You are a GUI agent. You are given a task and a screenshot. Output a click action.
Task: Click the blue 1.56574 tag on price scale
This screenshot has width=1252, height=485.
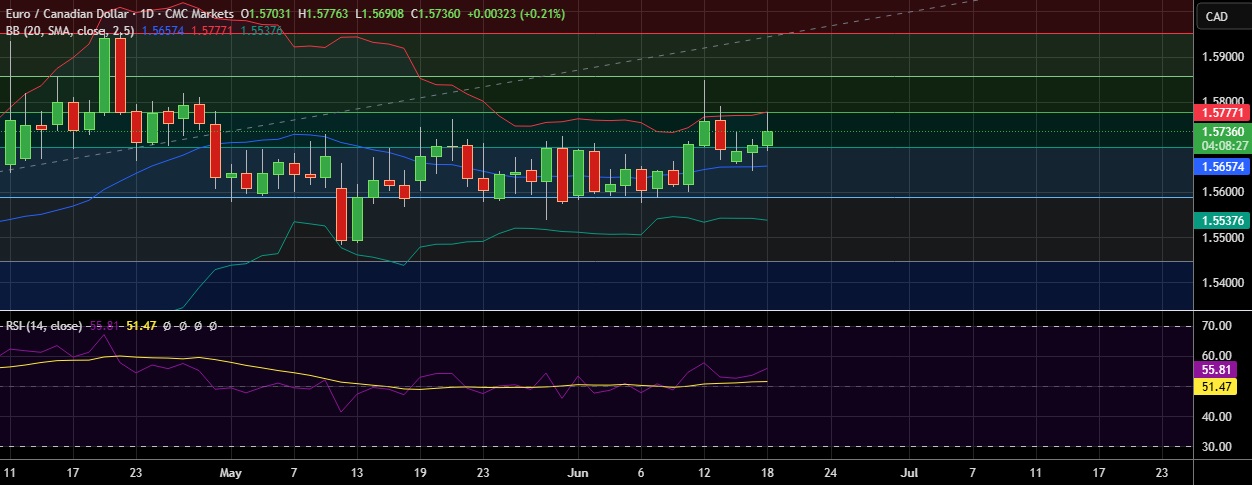[1223, 167]
